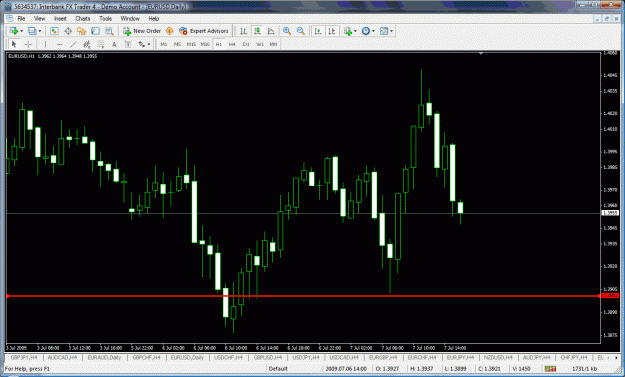
Task: Open the Insert menu
Action: click(x=60, y=19)
